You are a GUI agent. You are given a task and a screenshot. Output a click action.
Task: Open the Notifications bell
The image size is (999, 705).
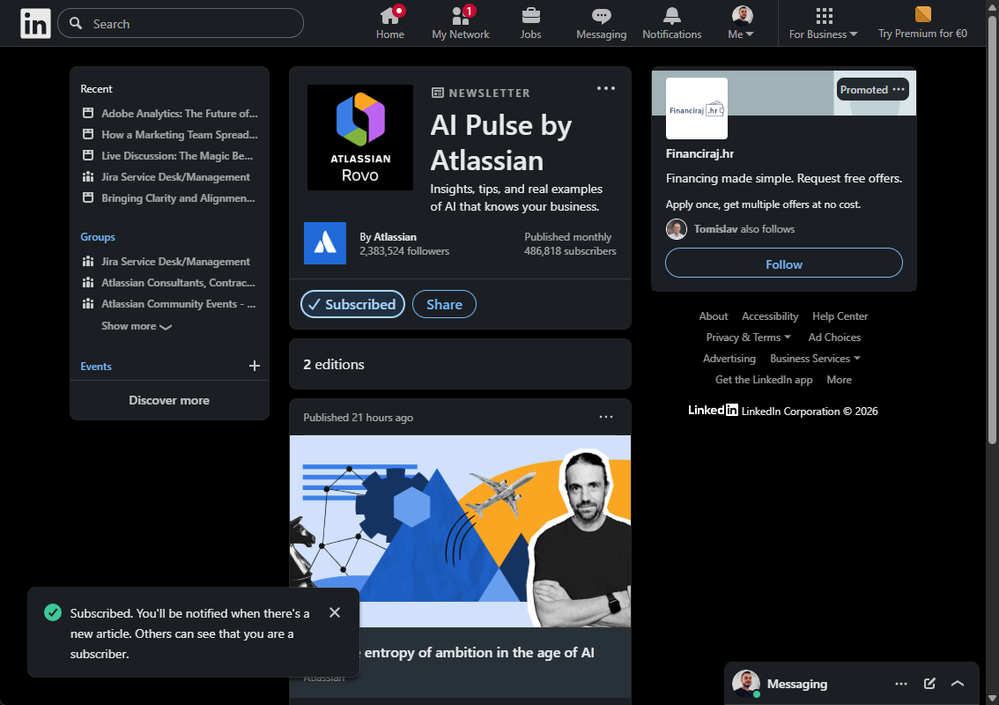[672, 23]
